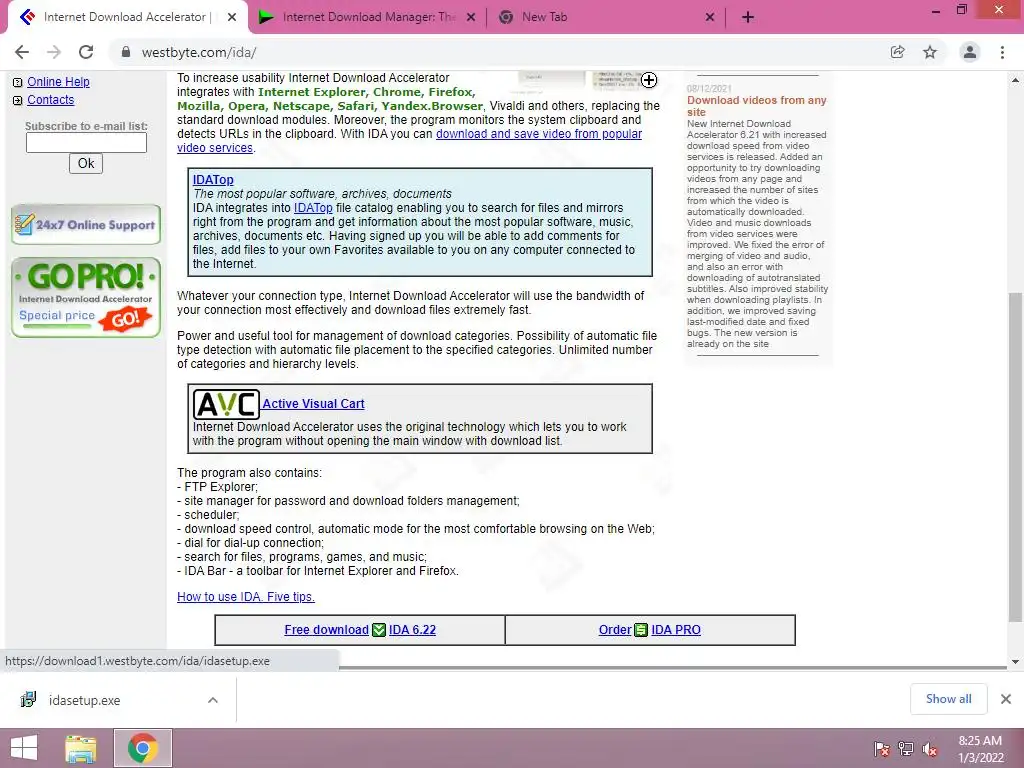Focus the subscribe e-mail input box
The height and width of the screenshot is (768, 1024).
(86, 142)
